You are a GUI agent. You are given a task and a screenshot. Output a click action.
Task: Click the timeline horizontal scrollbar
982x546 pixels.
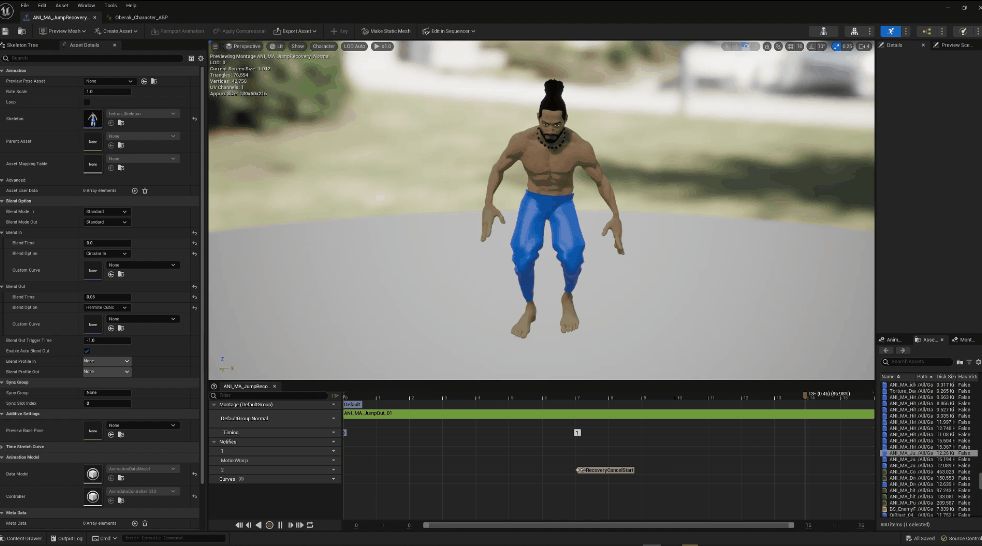[608, 525]
